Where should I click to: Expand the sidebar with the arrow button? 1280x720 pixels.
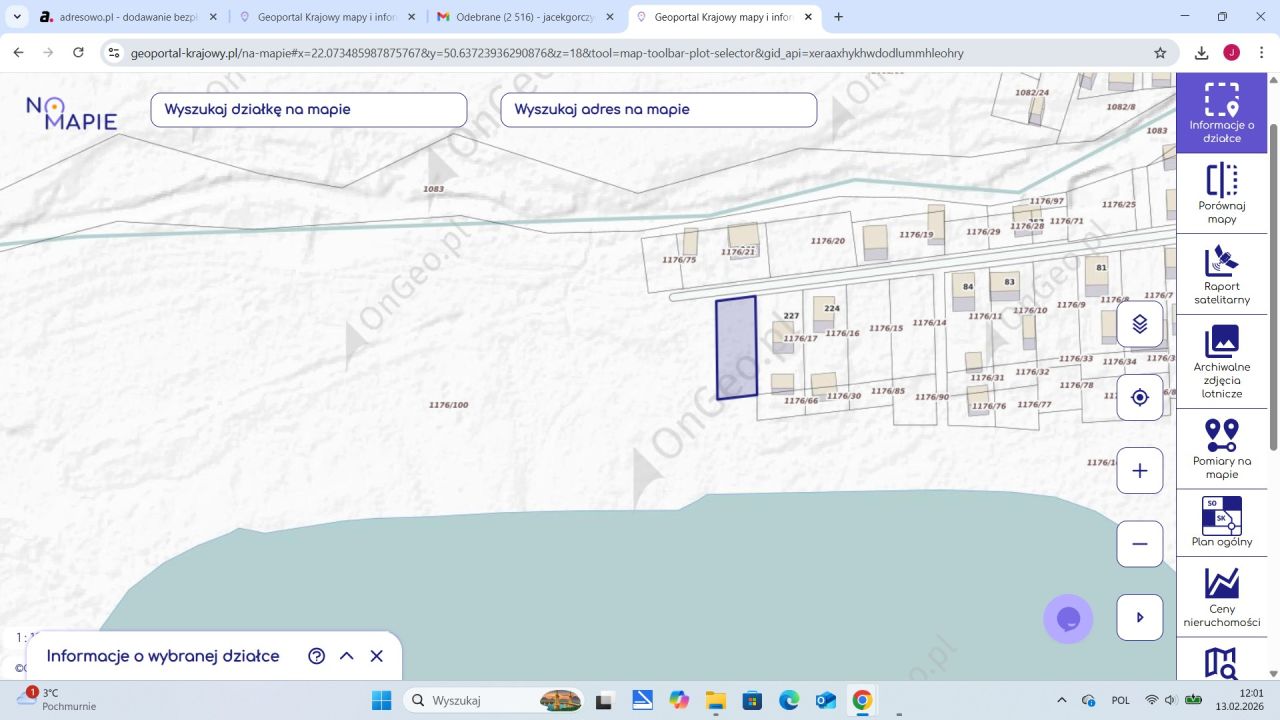(1140, 618)
